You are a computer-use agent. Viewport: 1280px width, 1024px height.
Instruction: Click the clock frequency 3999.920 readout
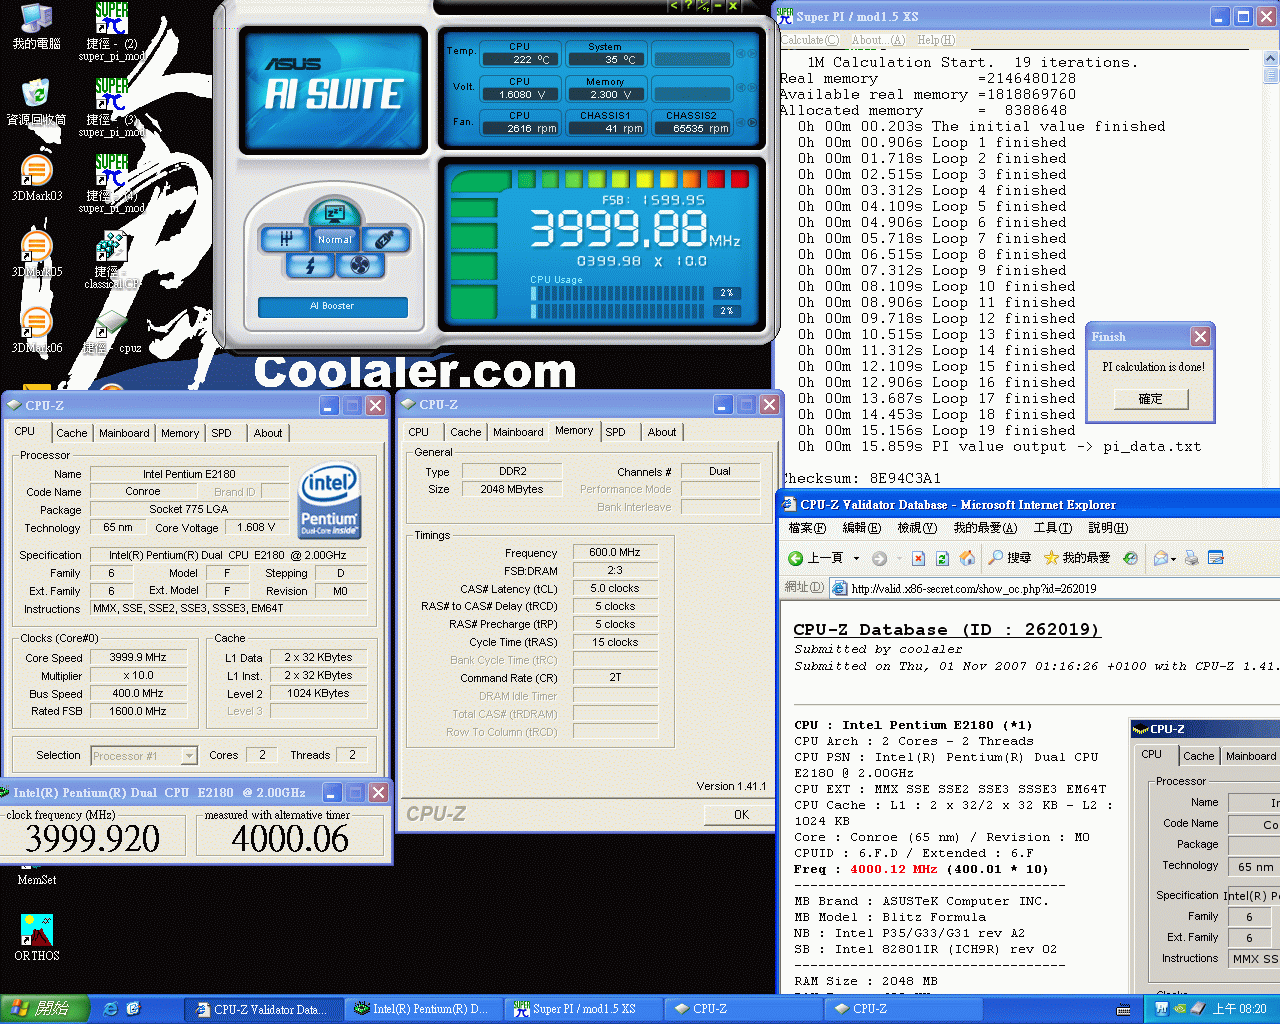pyautogui.click(x=93, y=837)
